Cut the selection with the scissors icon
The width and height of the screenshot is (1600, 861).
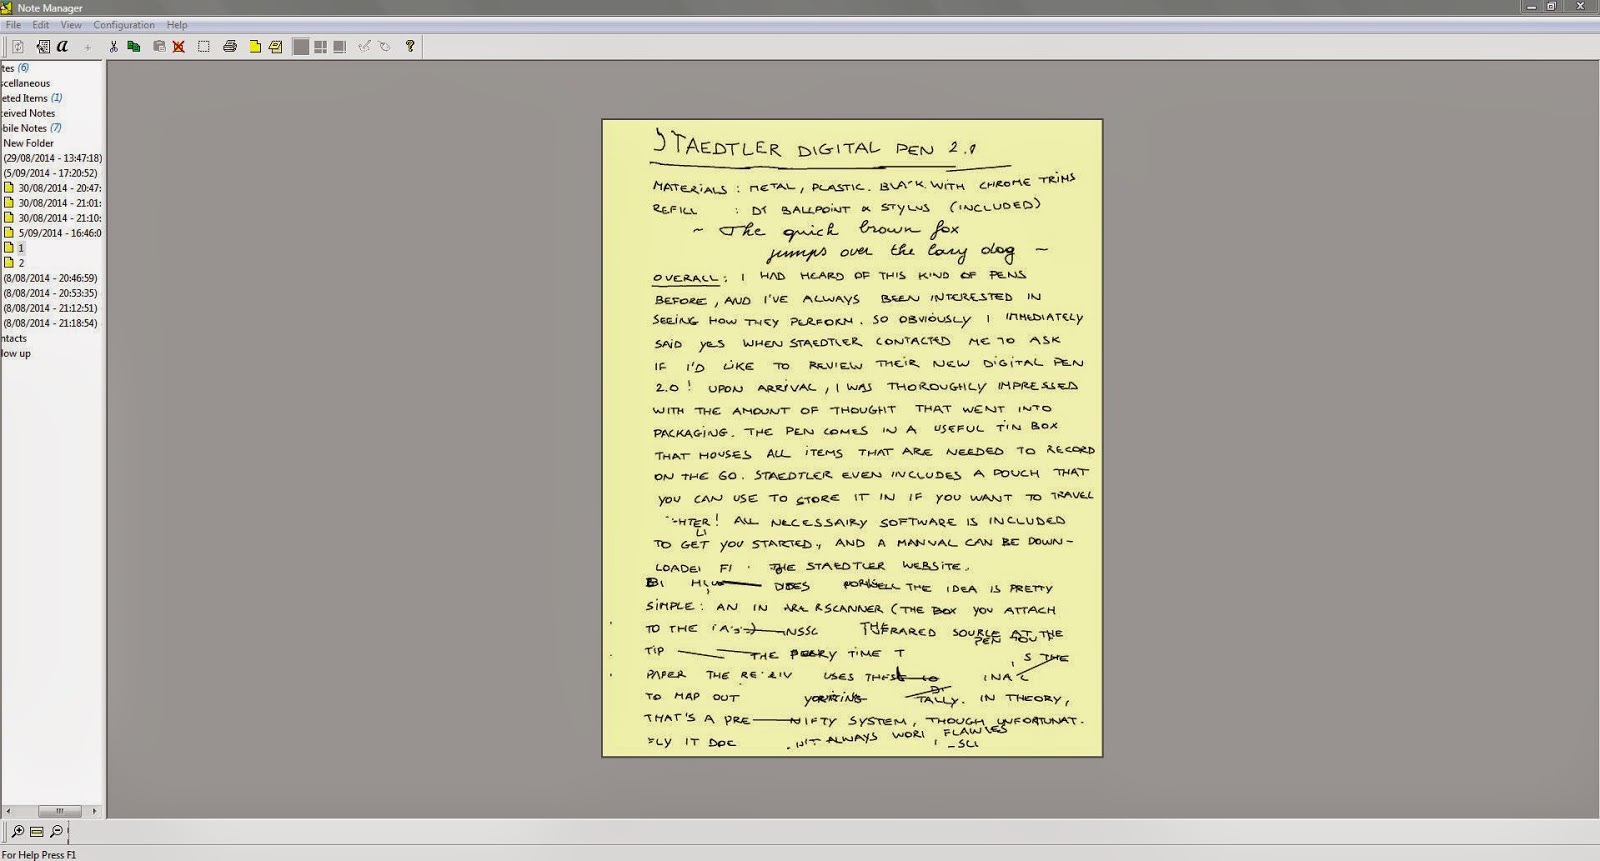click(x=114, y=46)
